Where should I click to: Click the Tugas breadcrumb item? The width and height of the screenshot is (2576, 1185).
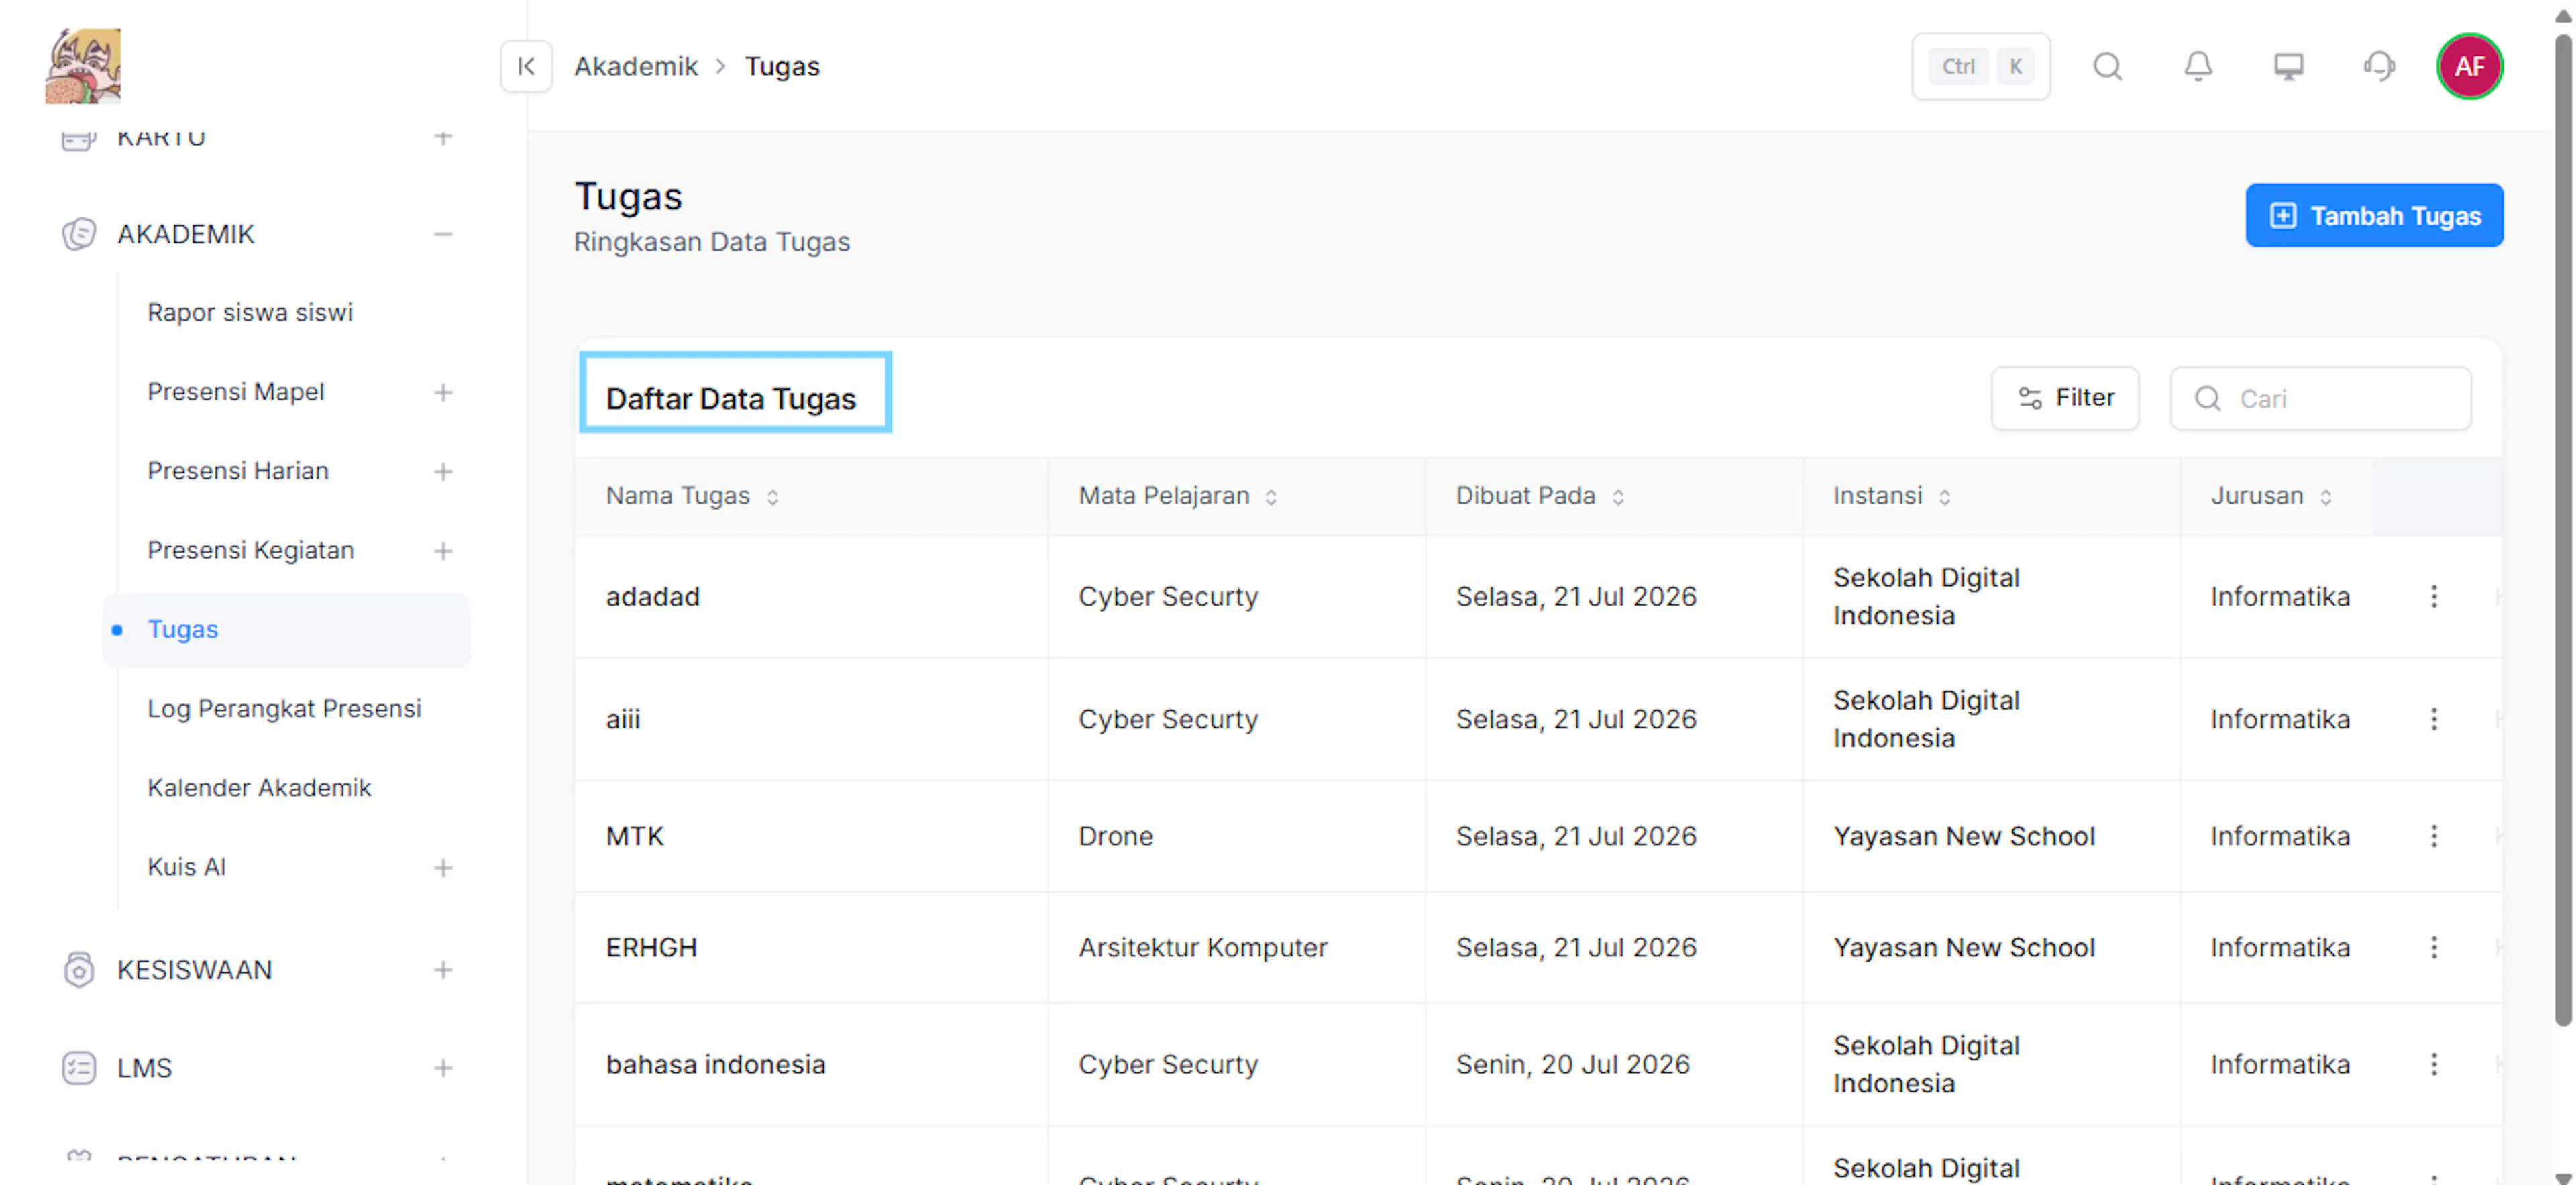coord(782,66)
